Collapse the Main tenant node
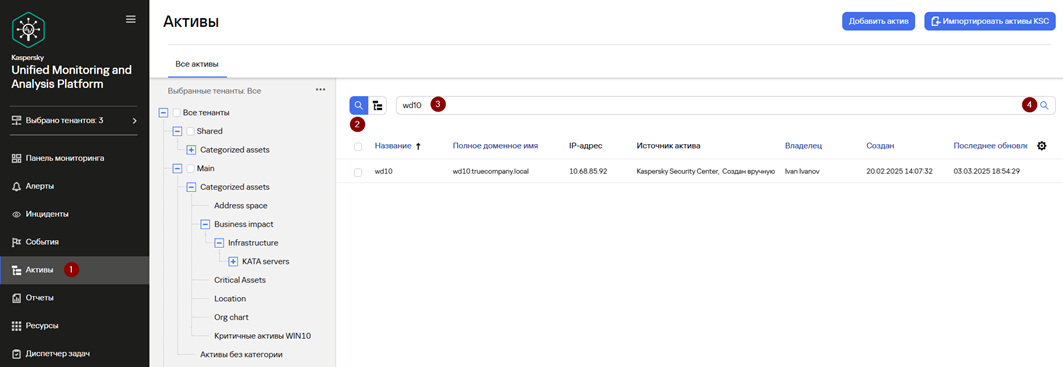Image resolution: width=1063 pixels, height=367 pixels. pos(177,168)
